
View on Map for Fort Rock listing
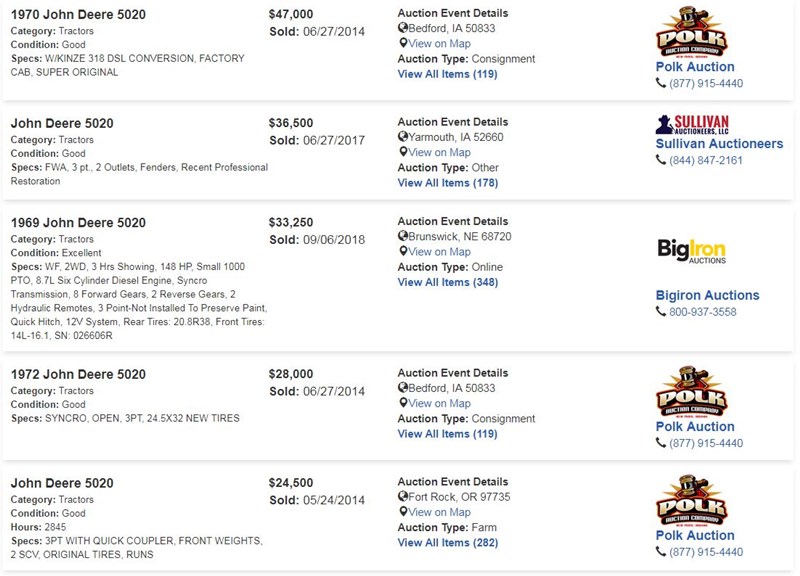pos(439,512)
